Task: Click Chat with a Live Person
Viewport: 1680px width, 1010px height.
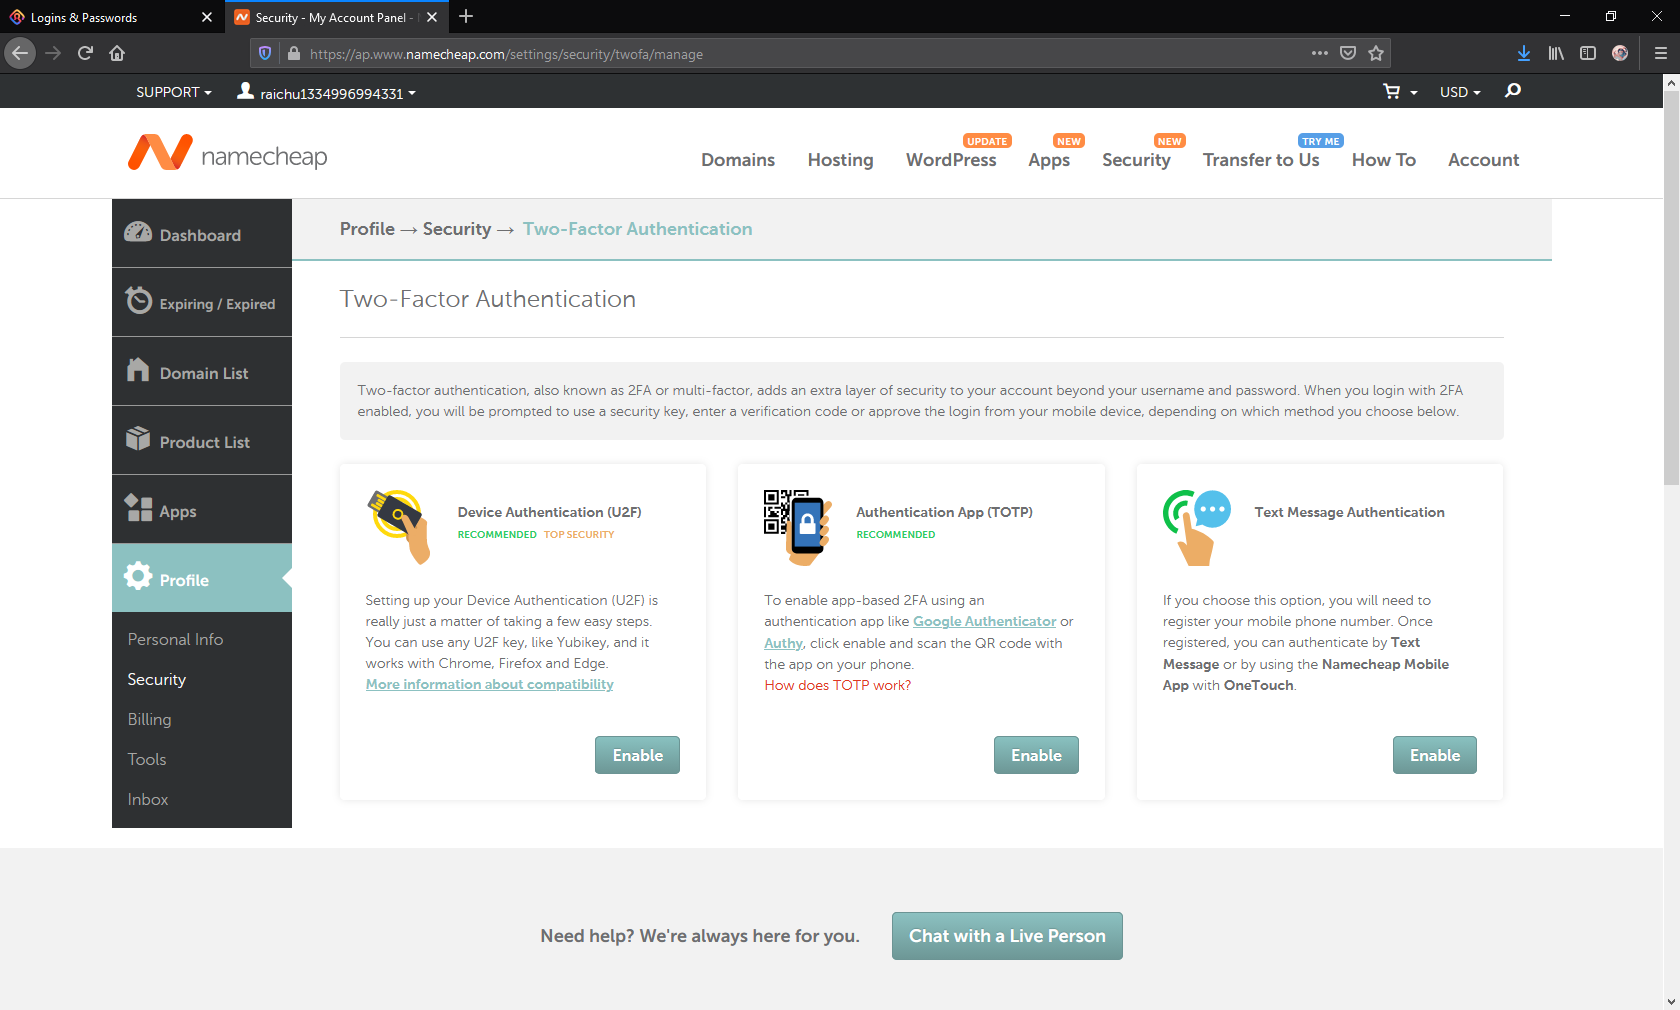Action: click(x=1007, y=936)
